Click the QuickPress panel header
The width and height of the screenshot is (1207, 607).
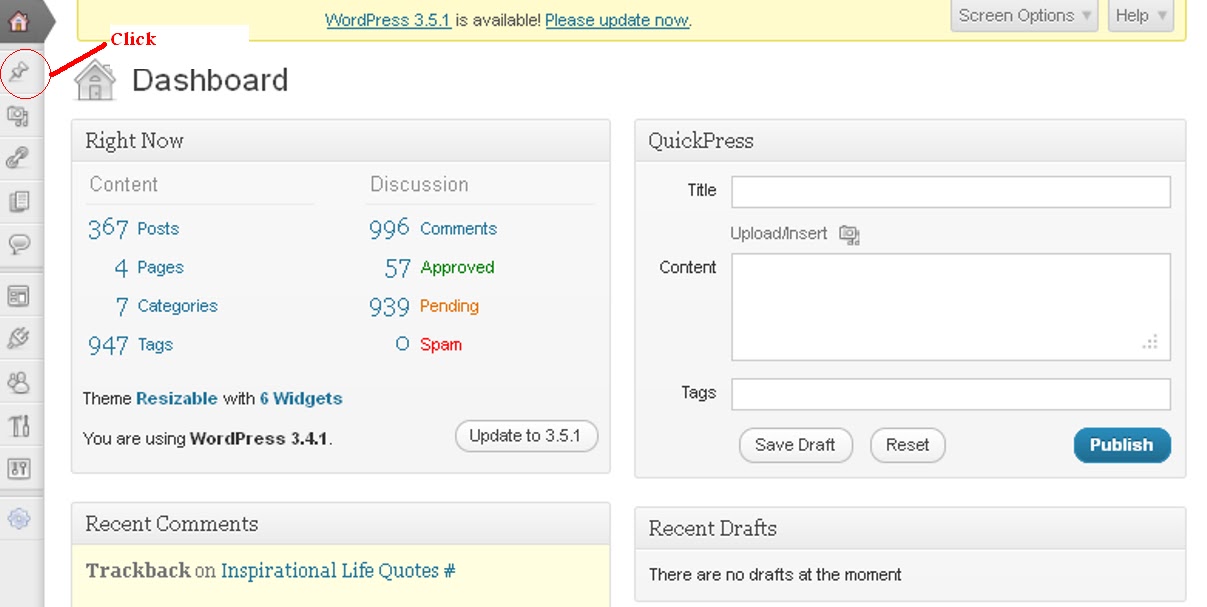pyautogui.click(x=910, y=141)
